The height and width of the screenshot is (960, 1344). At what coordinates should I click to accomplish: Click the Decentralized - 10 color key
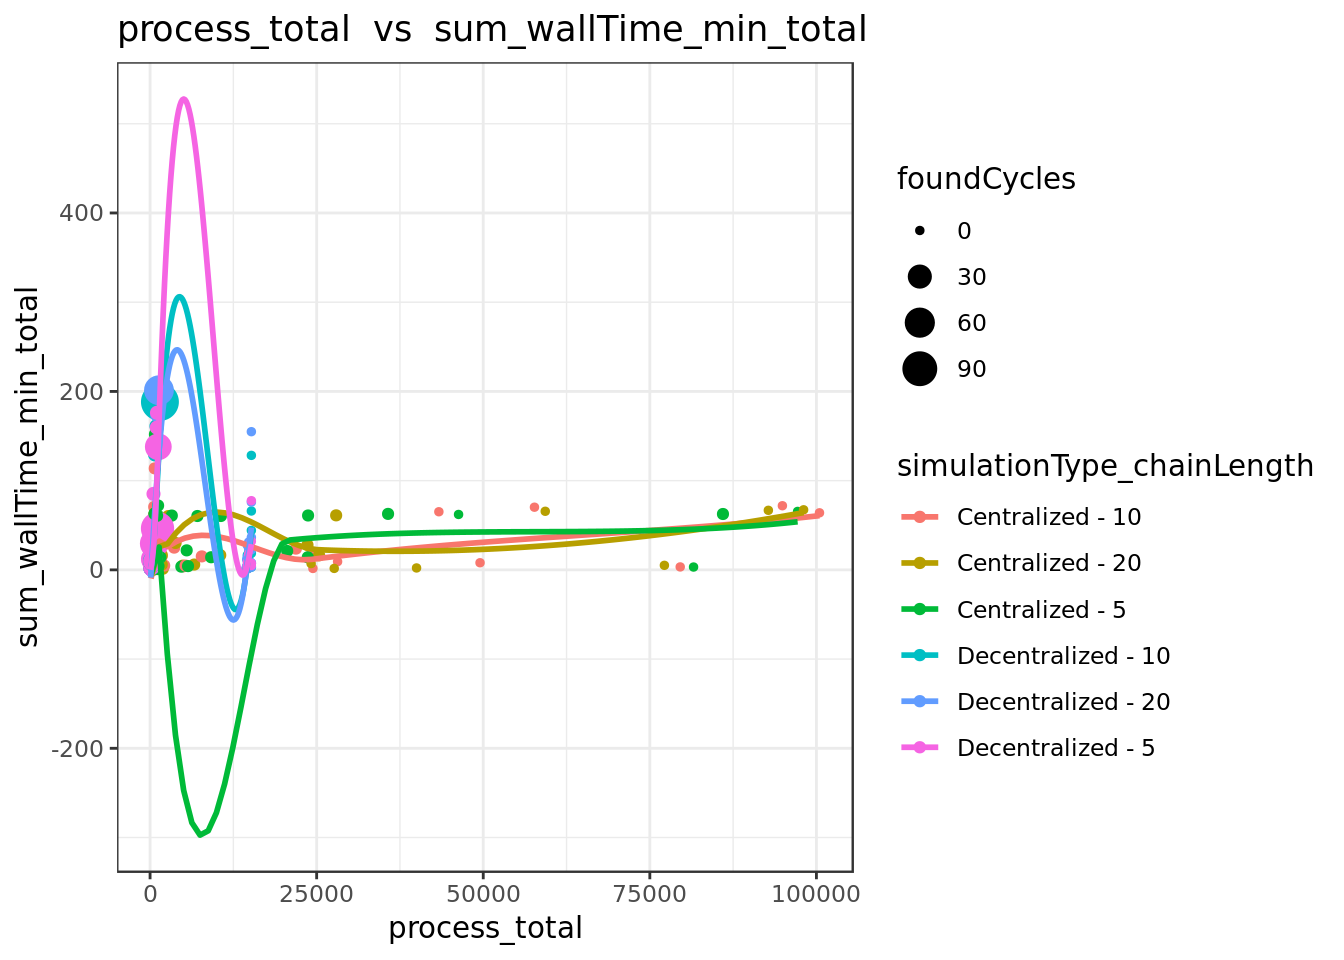tap(920, 656)
